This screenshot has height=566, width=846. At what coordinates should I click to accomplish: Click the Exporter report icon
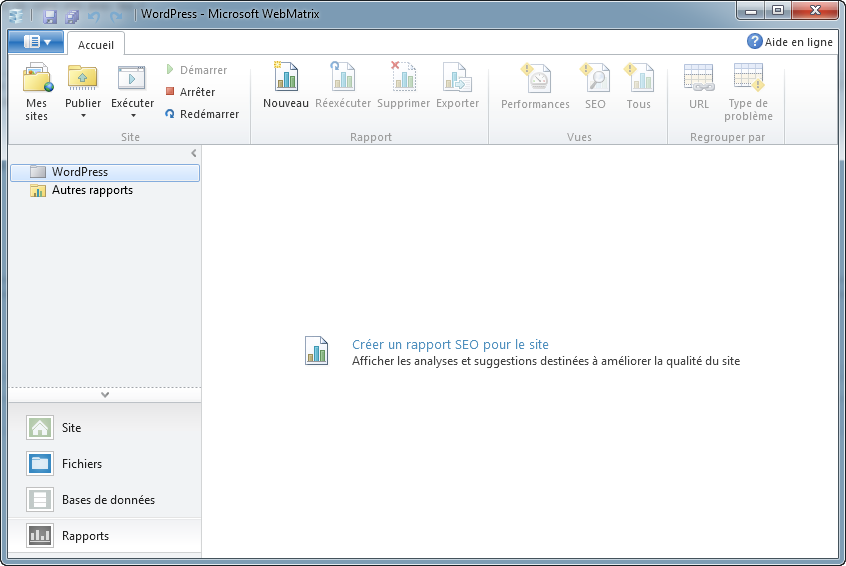tap(457, 76)
